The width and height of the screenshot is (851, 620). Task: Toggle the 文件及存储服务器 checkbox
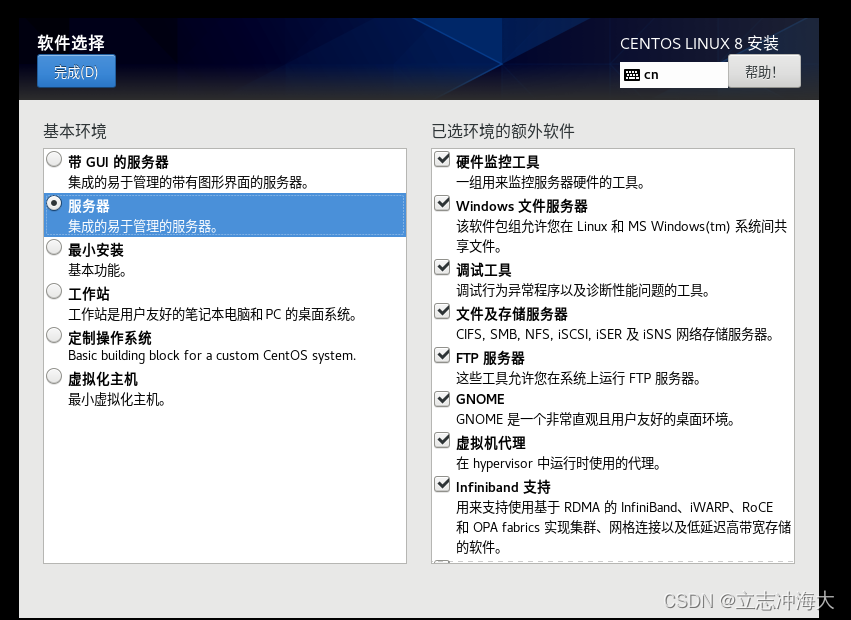442,311
